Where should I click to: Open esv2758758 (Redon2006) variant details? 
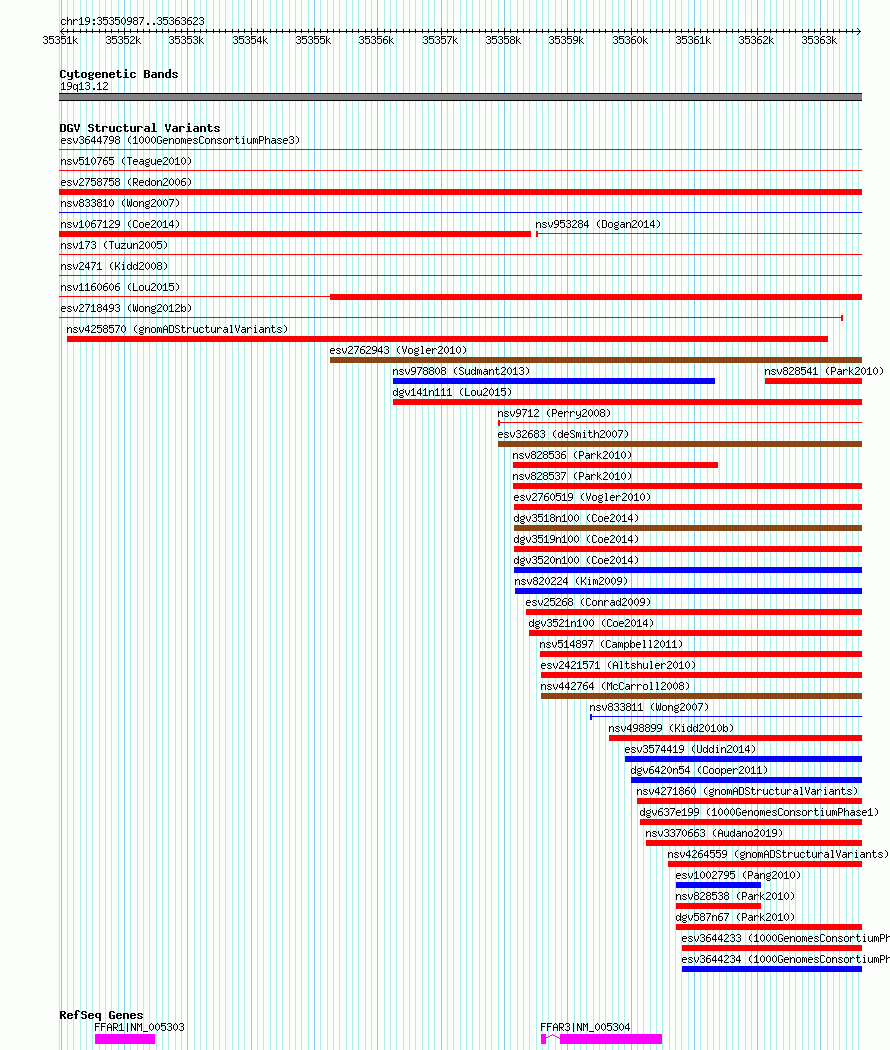pyautogui.click(x=126, y=182)
